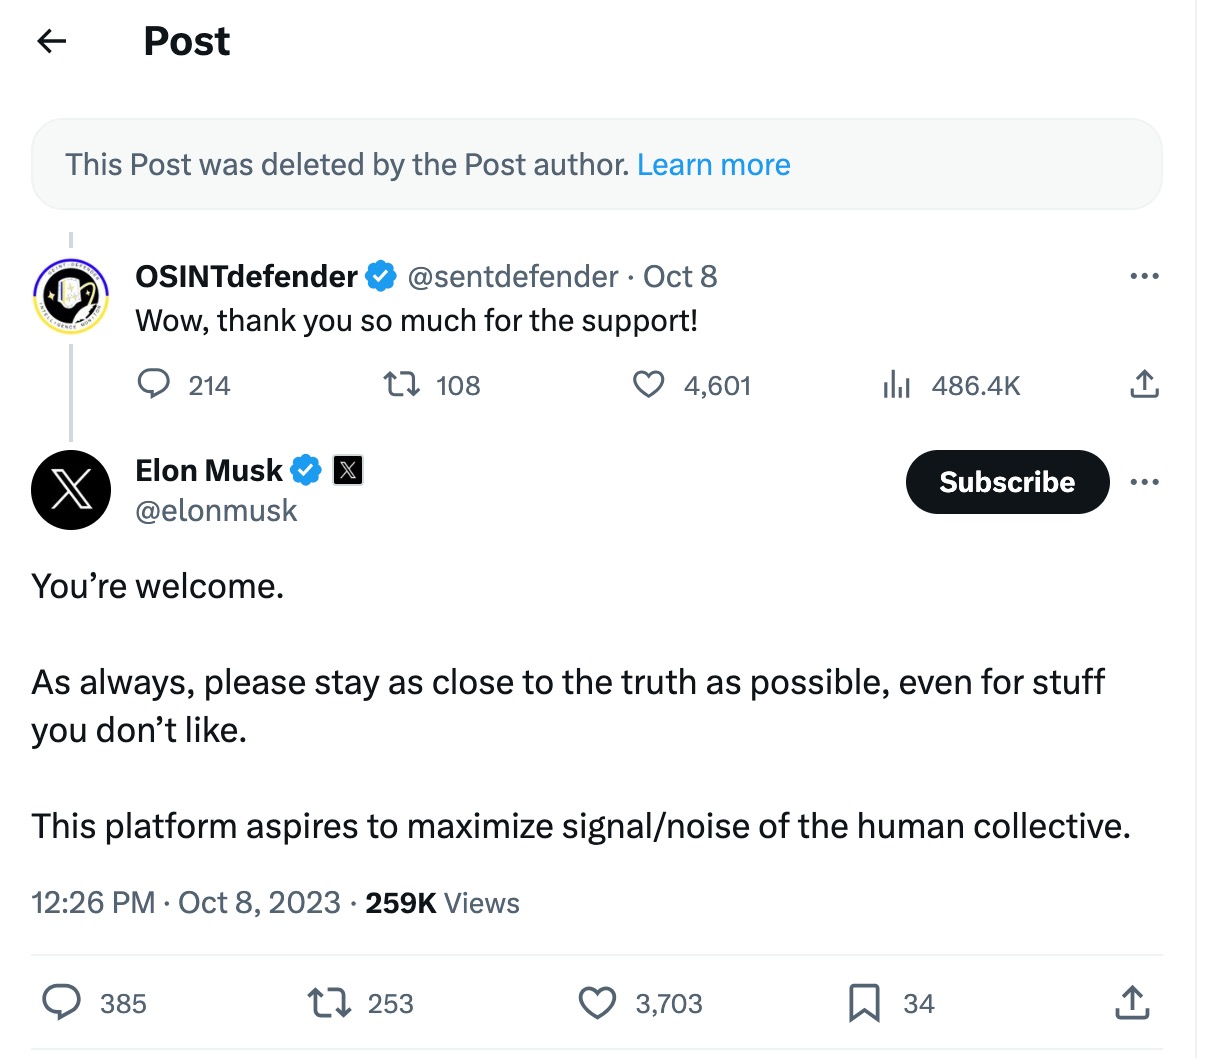The image size is (1210, 1058).
Task: Click the Subscribe button for Elon Musk
Action: (1006, 482)
